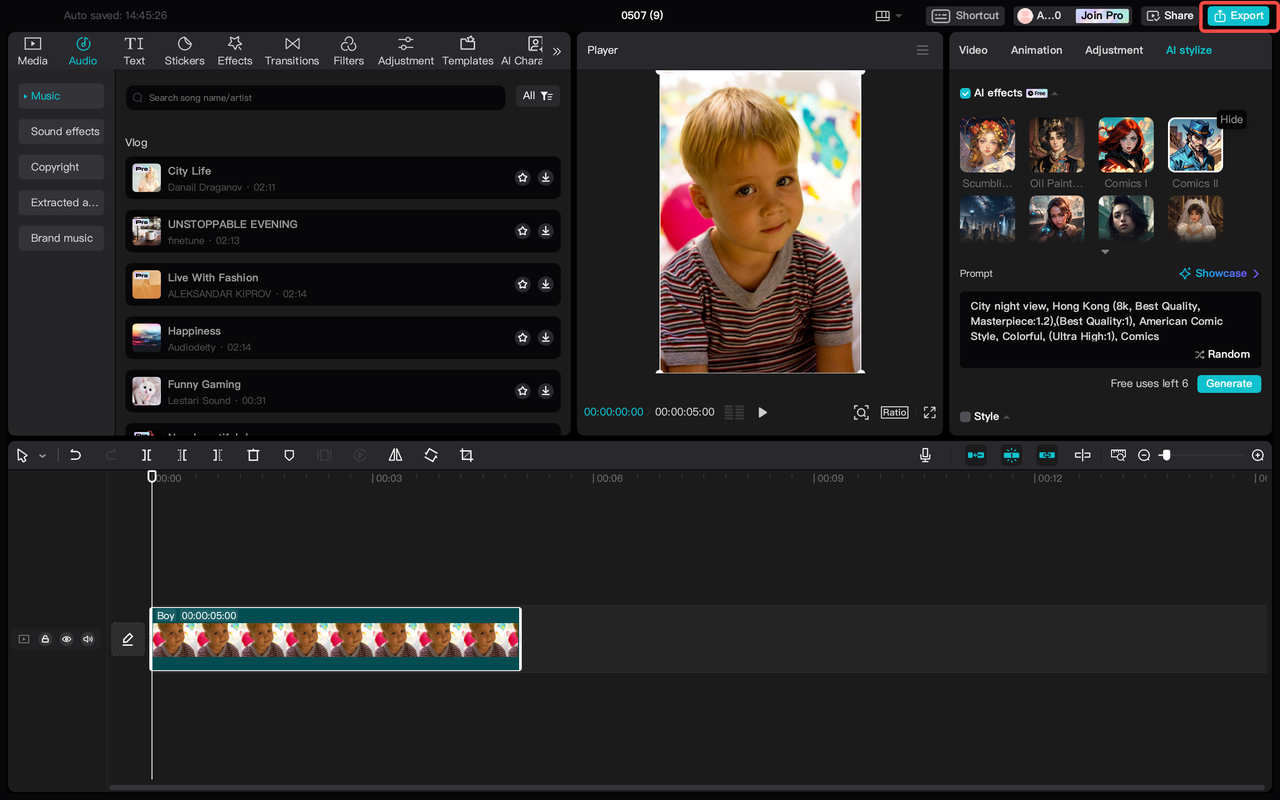Click the Record voiceover microphone icon
The image size is (1280, 800).
point(925,455)
